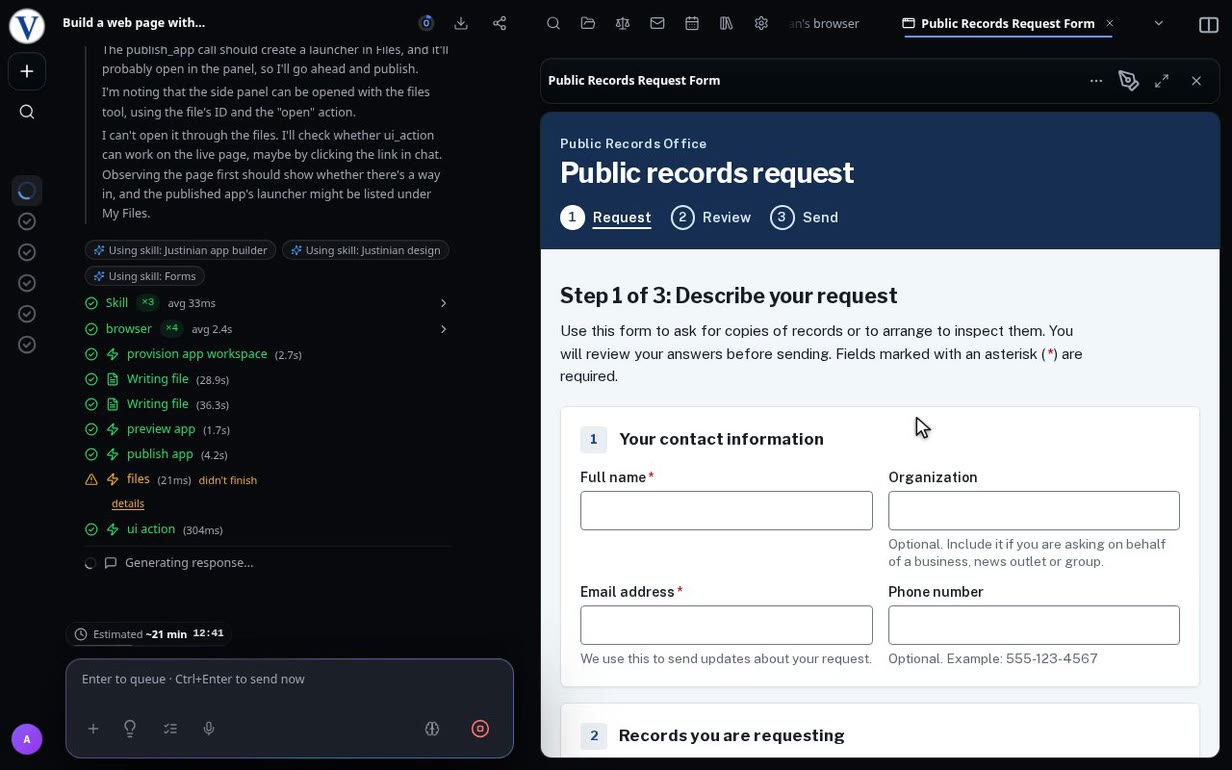The image size is (1232, 770).
Task: Open the balance scales legal tool
Action: click(623, 23)
